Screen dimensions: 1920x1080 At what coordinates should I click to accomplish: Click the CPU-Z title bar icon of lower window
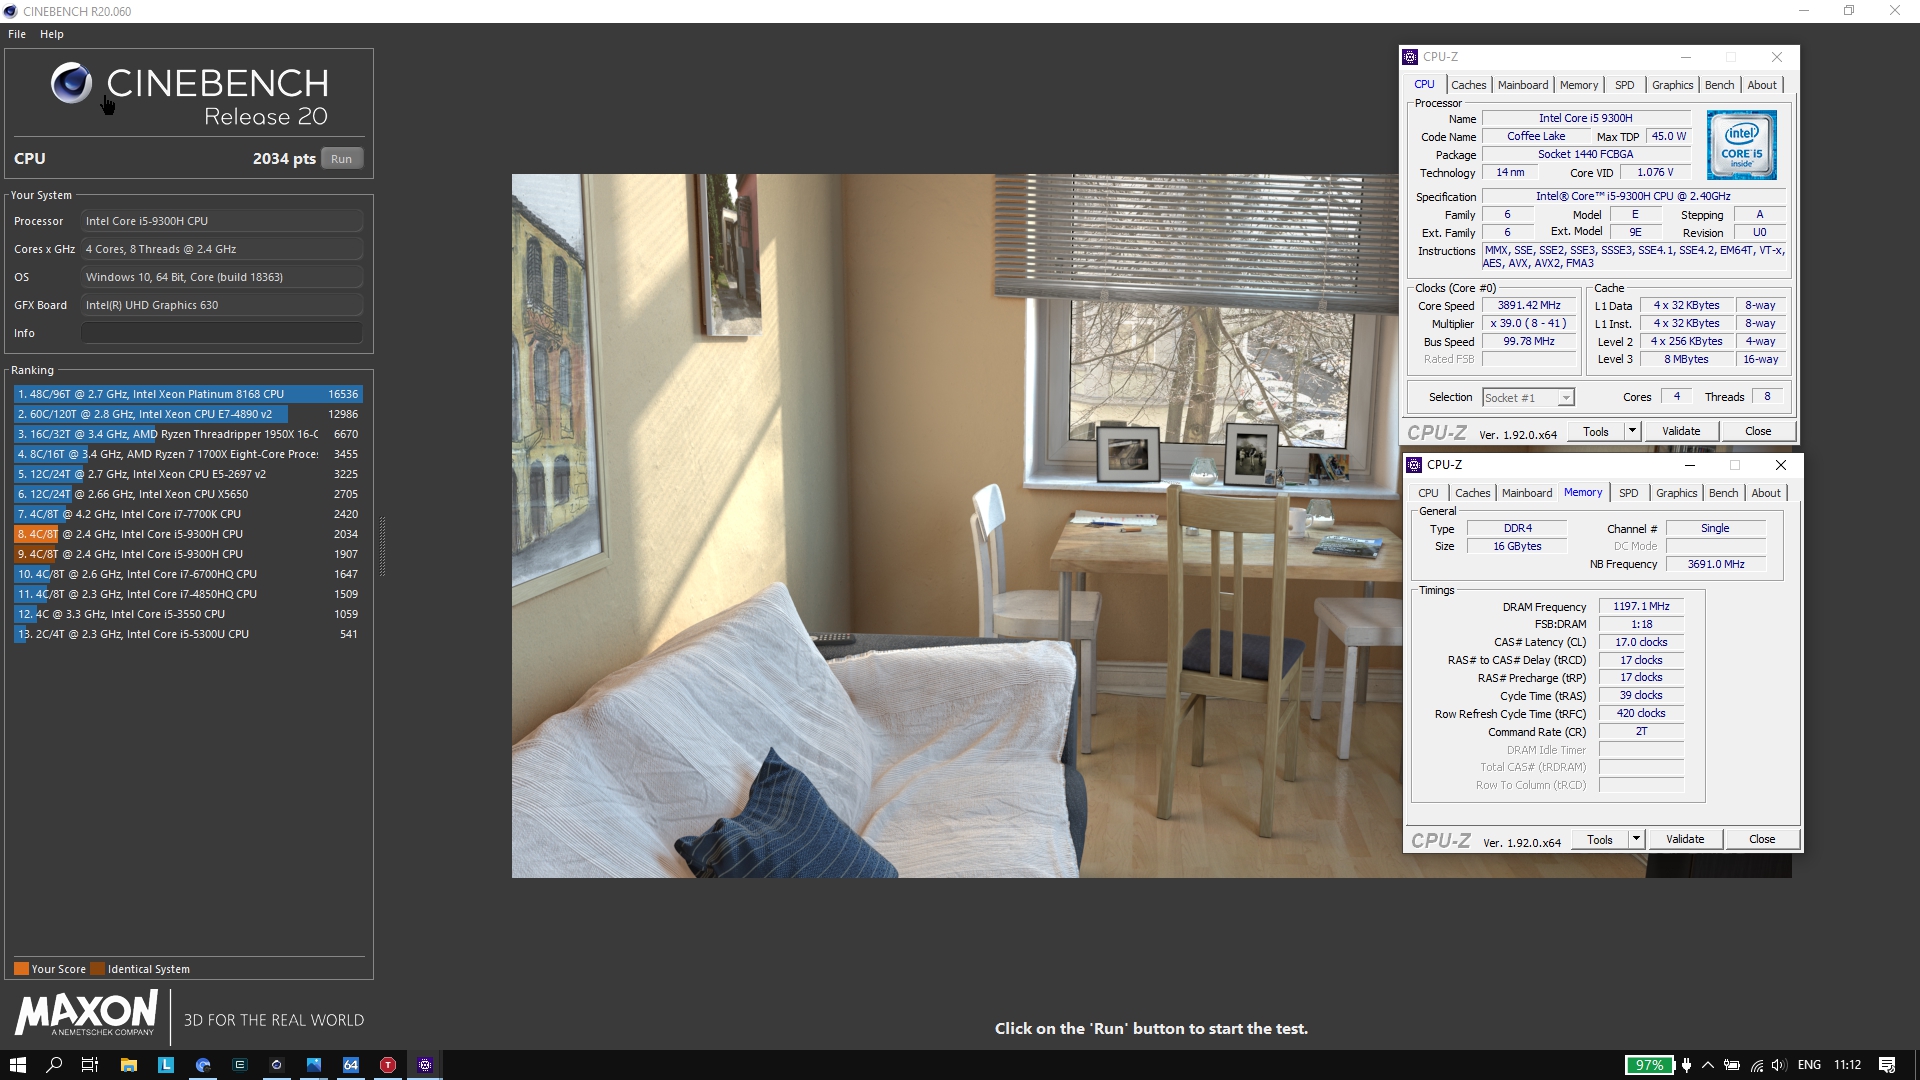(1414, 465)
